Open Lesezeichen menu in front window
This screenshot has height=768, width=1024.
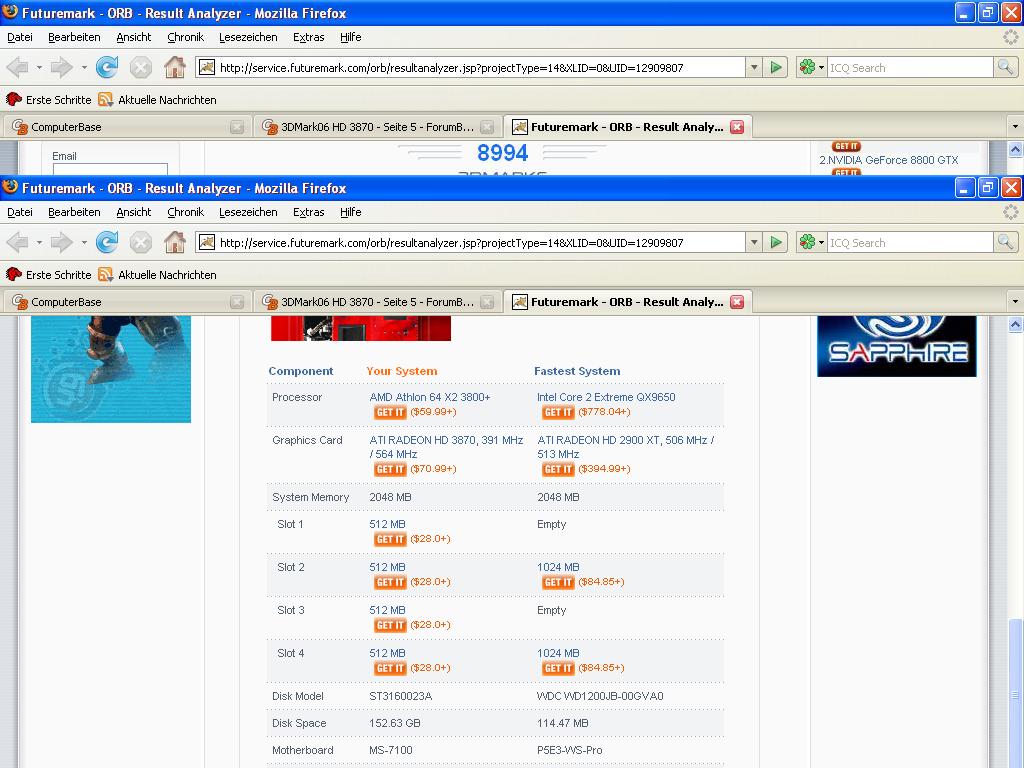[248, 212]
